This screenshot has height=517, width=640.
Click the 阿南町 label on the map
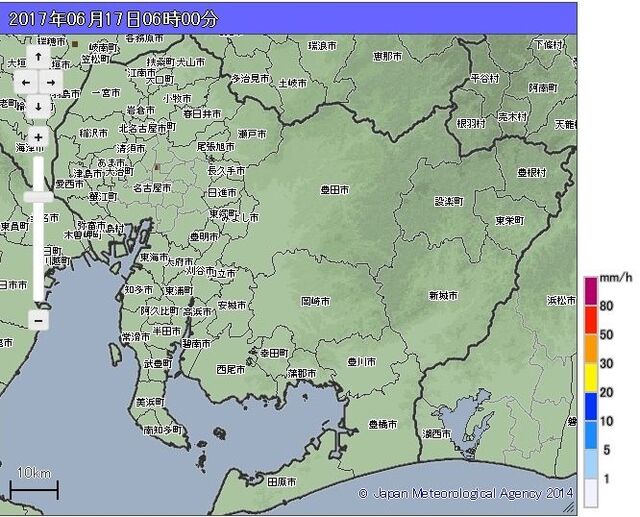(x=543, y=88)
